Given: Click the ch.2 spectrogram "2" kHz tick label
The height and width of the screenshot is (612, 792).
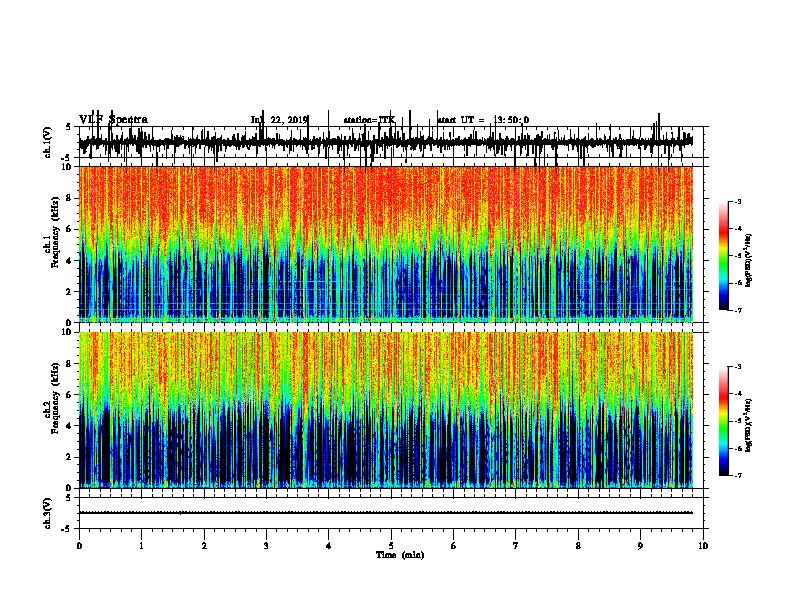Looking at the screenshot, I should [x=70, y=457].
